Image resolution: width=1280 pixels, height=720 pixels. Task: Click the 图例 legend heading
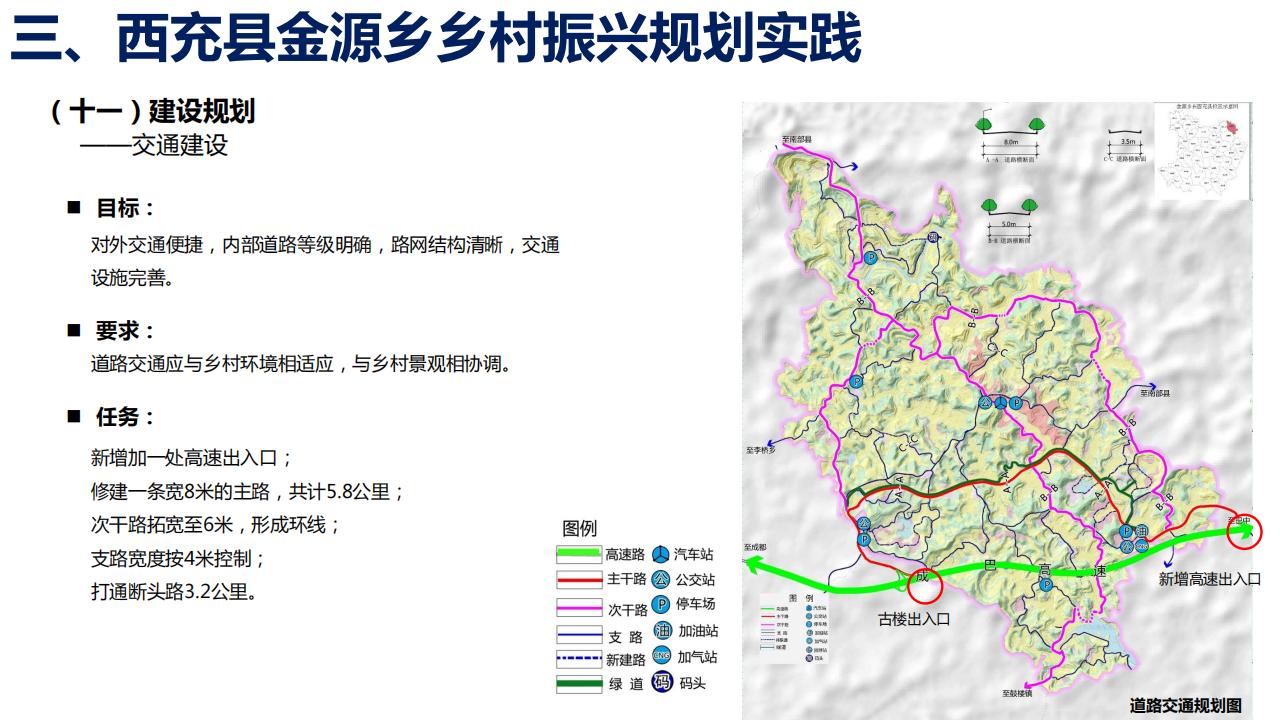(580, 528)
